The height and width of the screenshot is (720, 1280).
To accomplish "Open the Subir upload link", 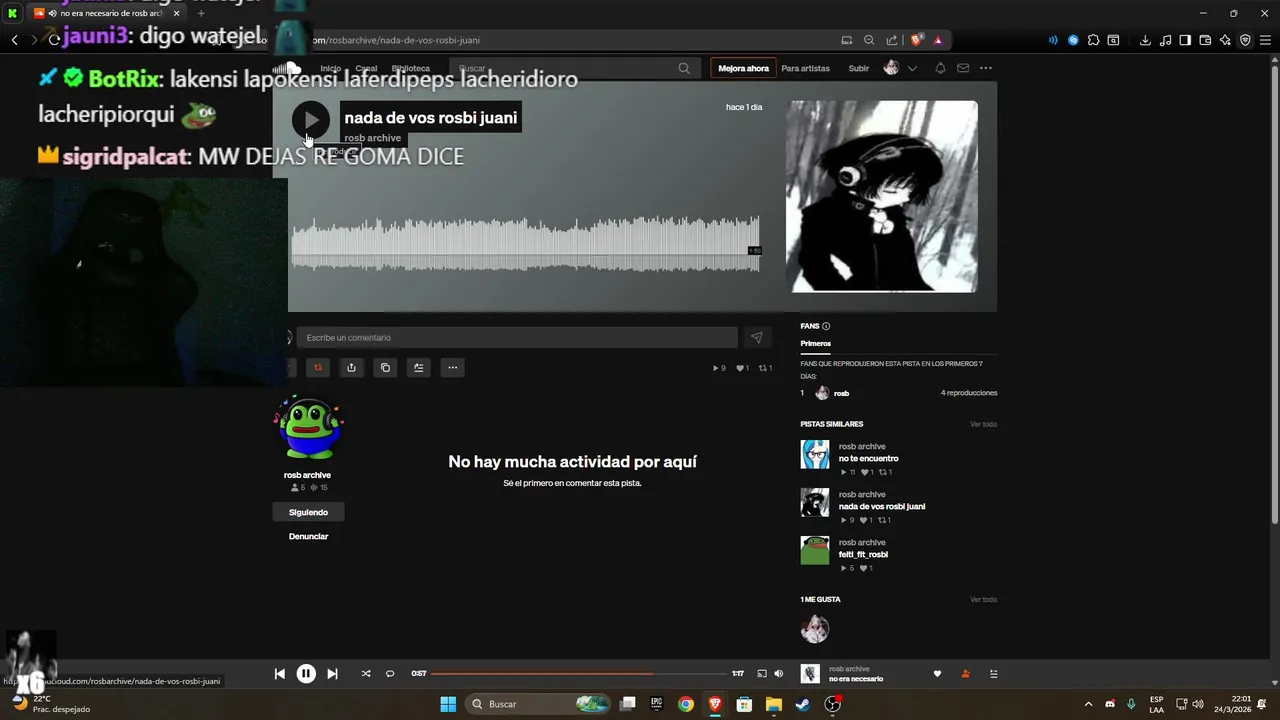I will point(858,69).
